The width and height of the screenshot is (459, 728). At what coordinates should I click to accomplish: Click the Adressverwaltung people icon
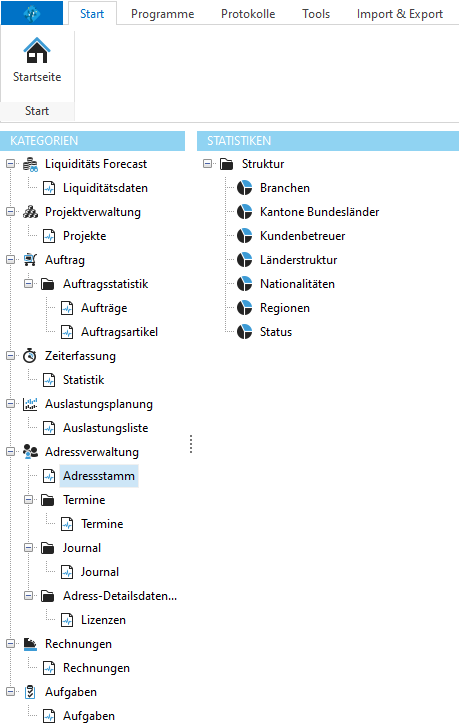pyautogui.click(x=30, y=452)
